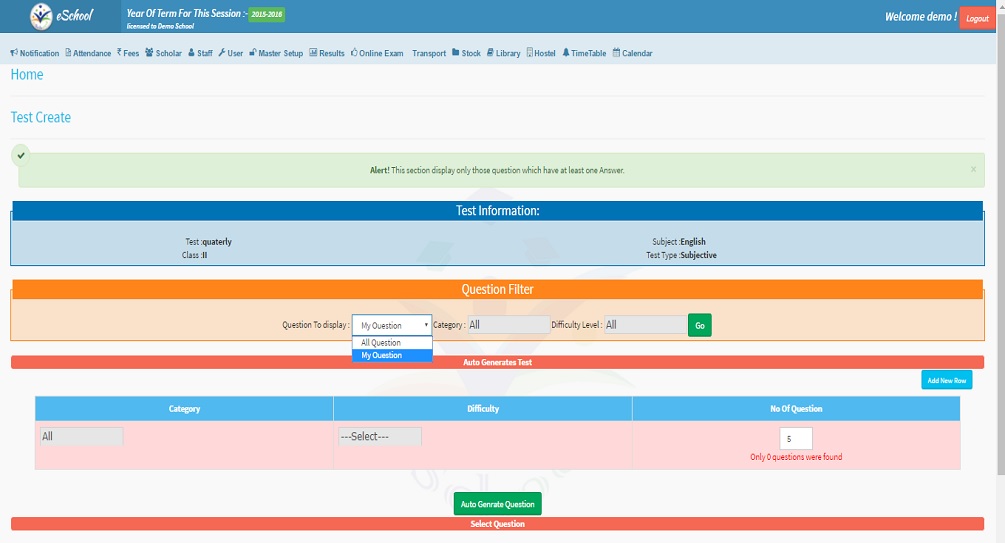Screen dimensions: 1005x543
Task: Open the Fees menu
Action: [x=128, y=53]
